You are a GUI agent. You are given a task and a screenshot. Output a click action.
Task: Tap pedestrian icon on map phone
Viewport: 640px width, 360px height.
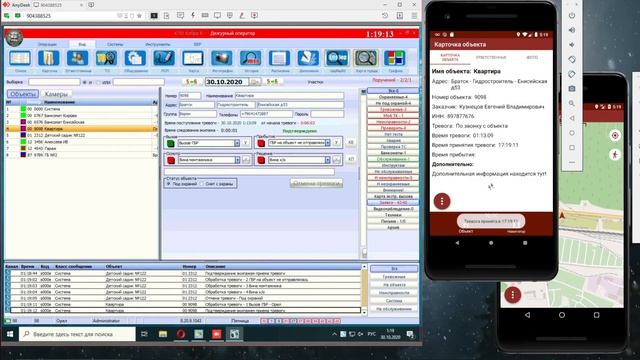pyautogui.click(x=615, y=155)
